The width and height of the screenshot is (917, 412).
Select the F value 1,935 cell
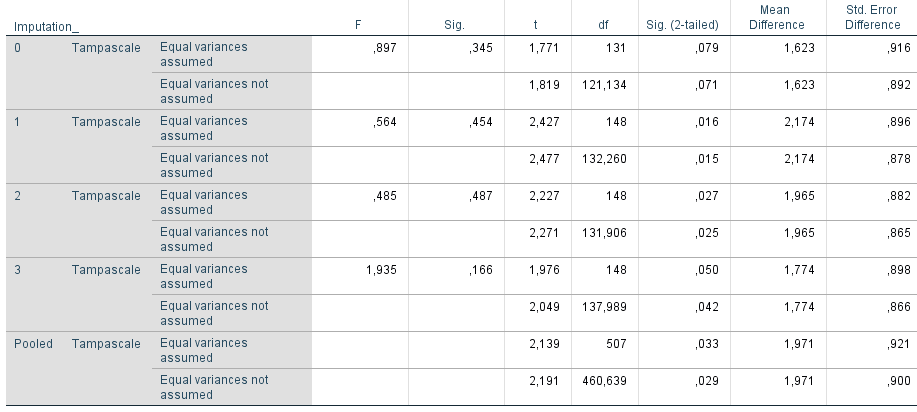380,269
